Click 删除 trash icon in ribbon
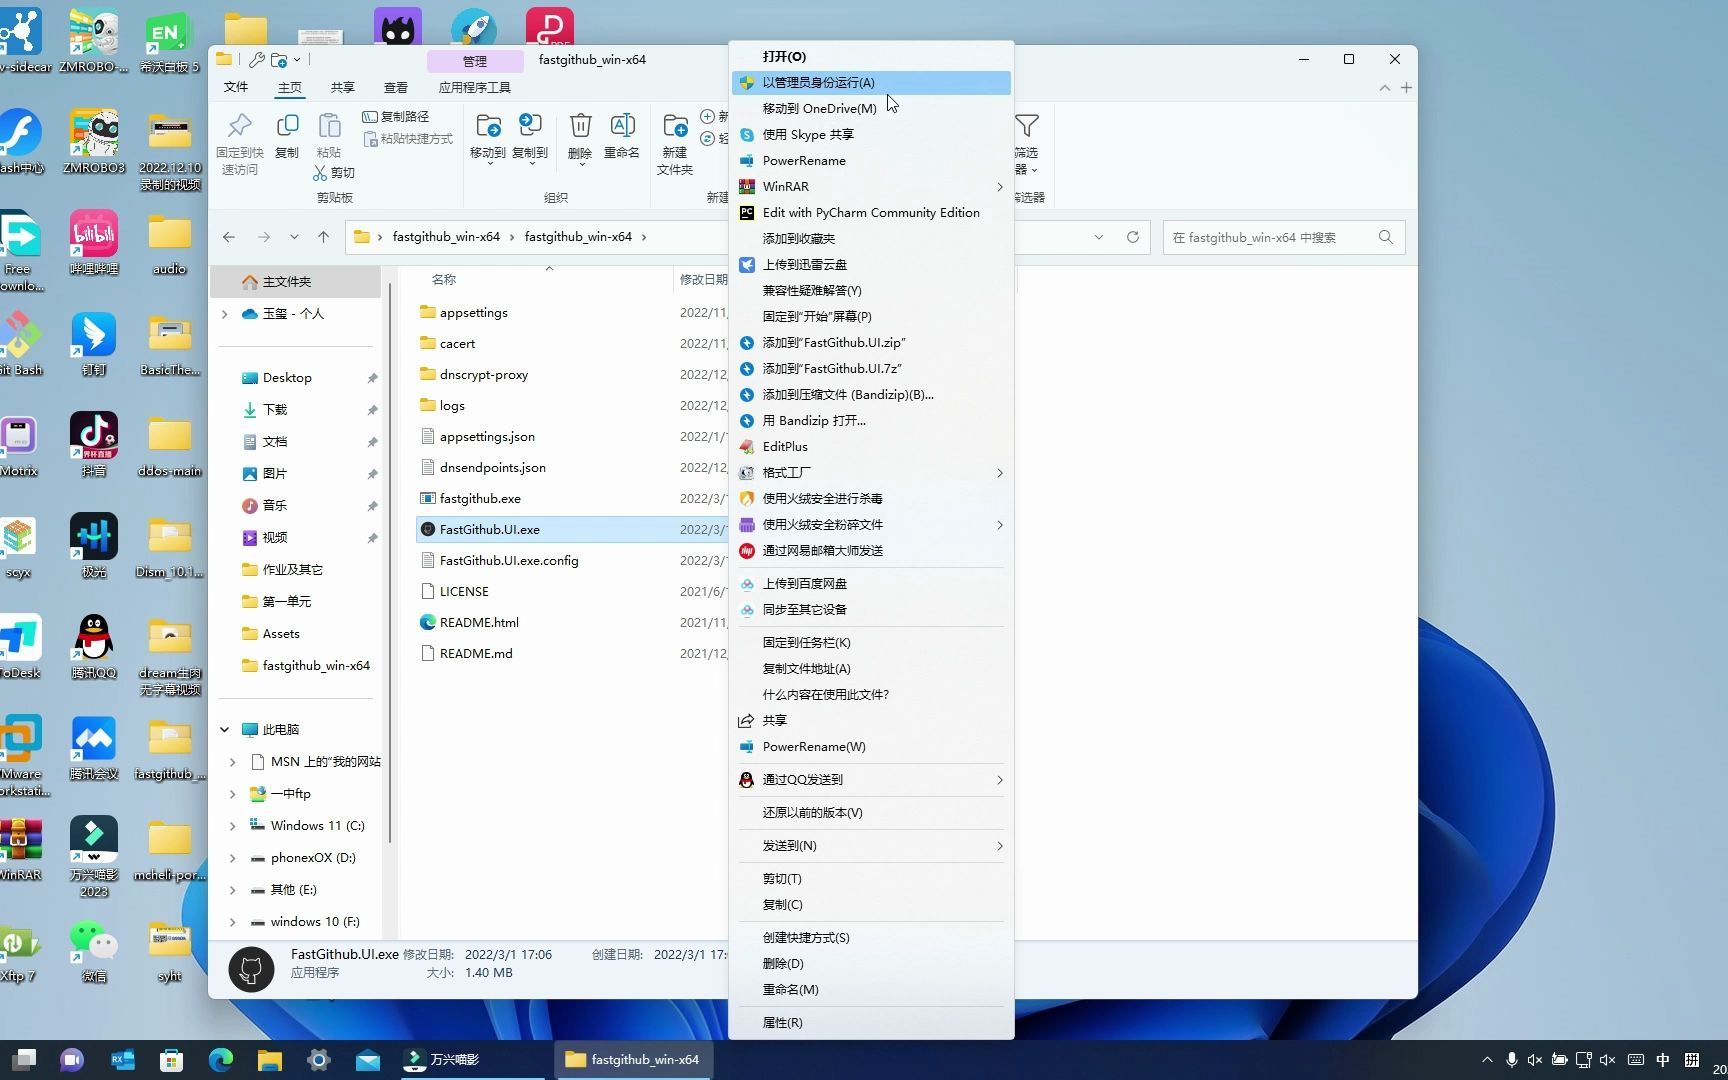The width and height of the screenshot is (1728, 1080). pyautogui.click(x=580, y=136)
